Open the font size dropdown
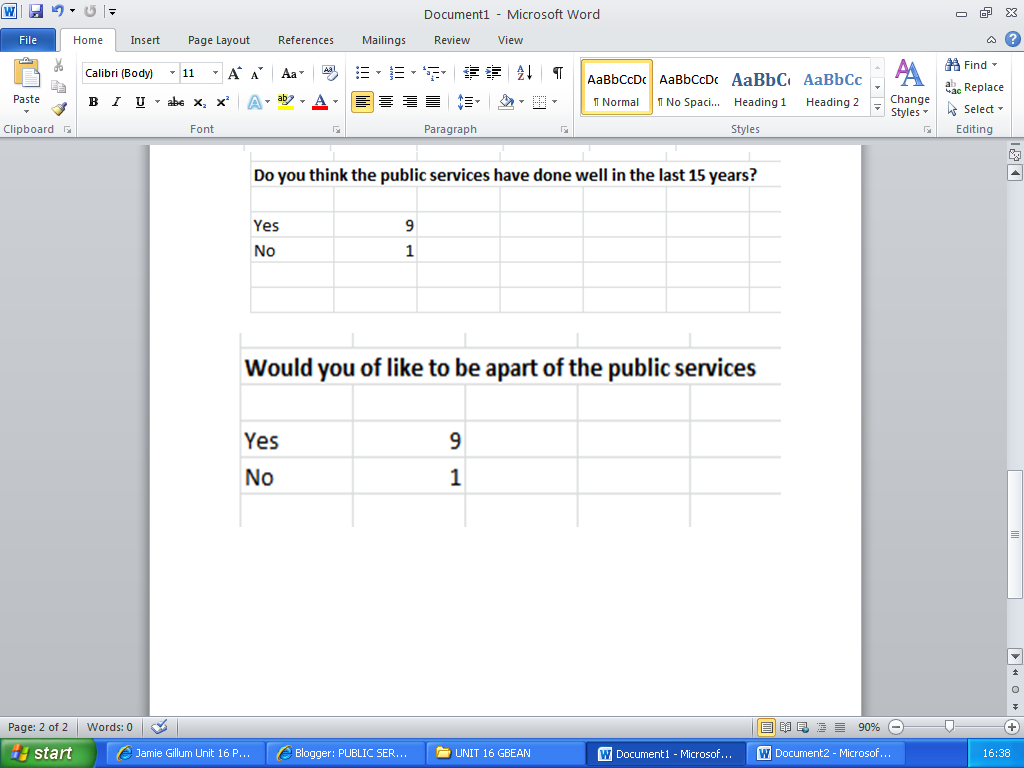The height and width of the screenshot is (768, 1024). pyautogui.click(x=215, y=73)
